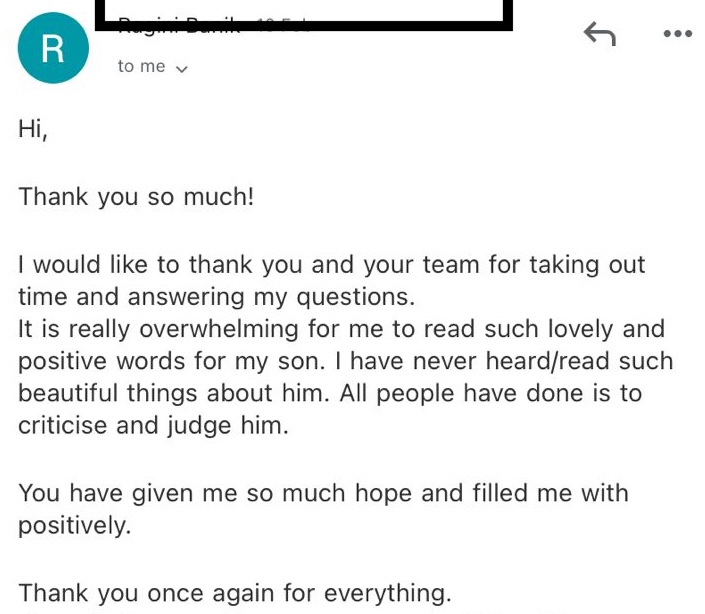
Task: Click the reply arrow icon
Action: click(x=599, y=35)
